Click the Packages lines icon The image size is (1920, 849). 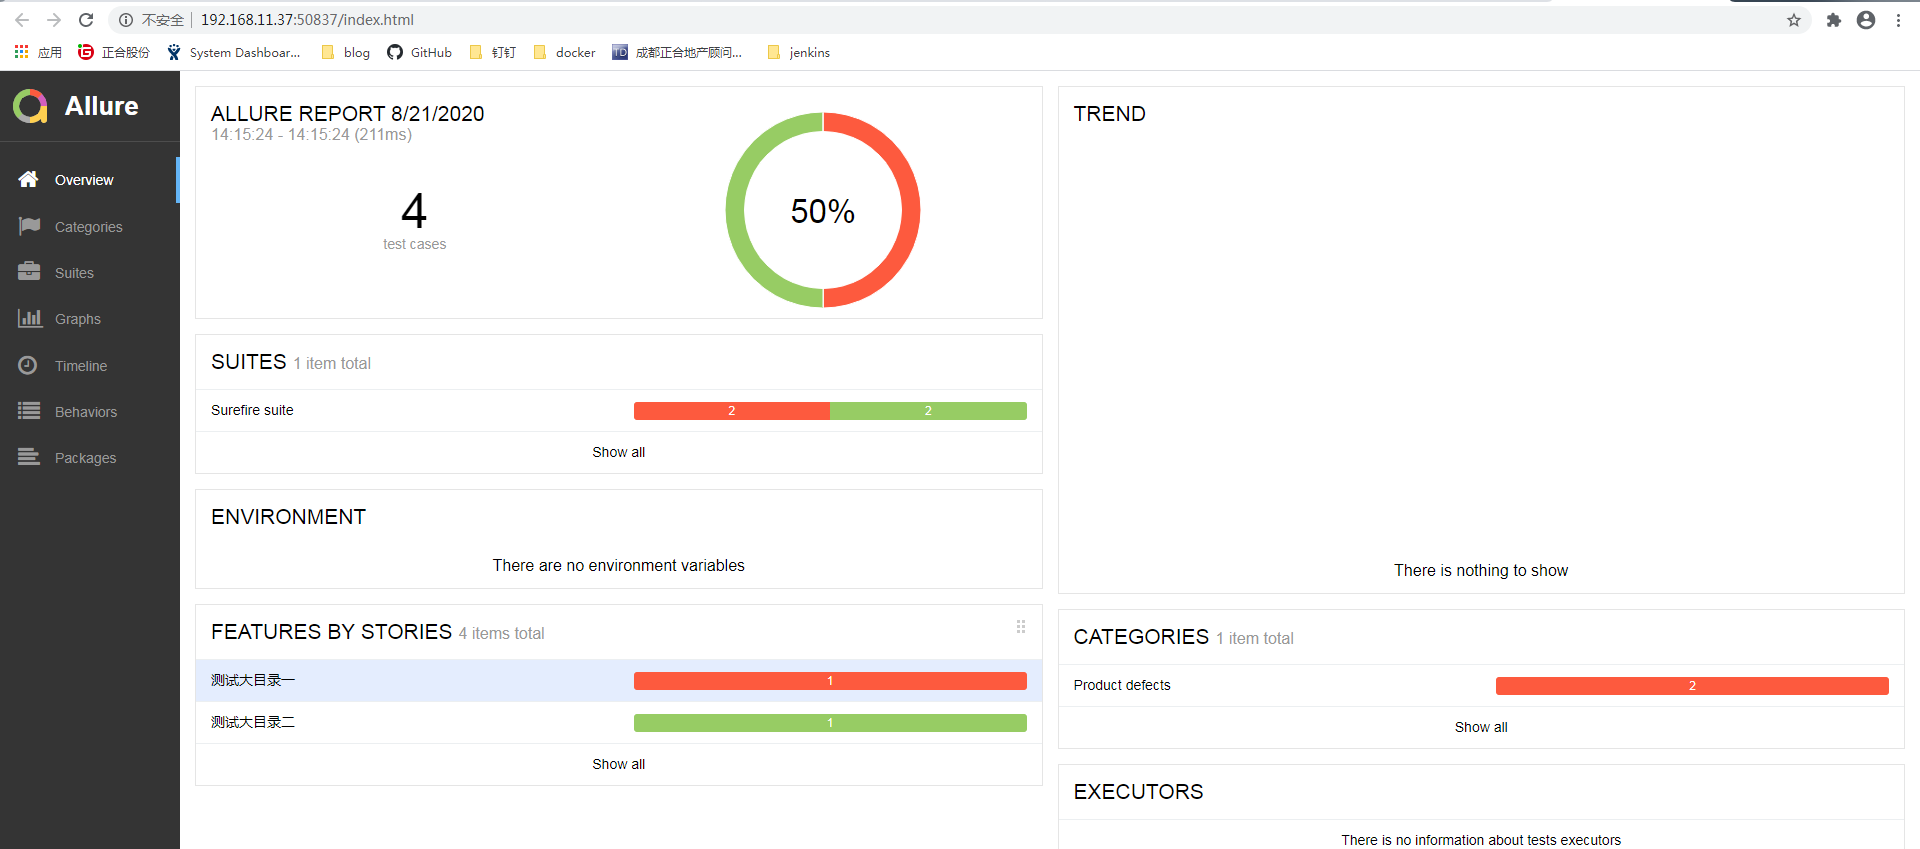click(29, 457)
